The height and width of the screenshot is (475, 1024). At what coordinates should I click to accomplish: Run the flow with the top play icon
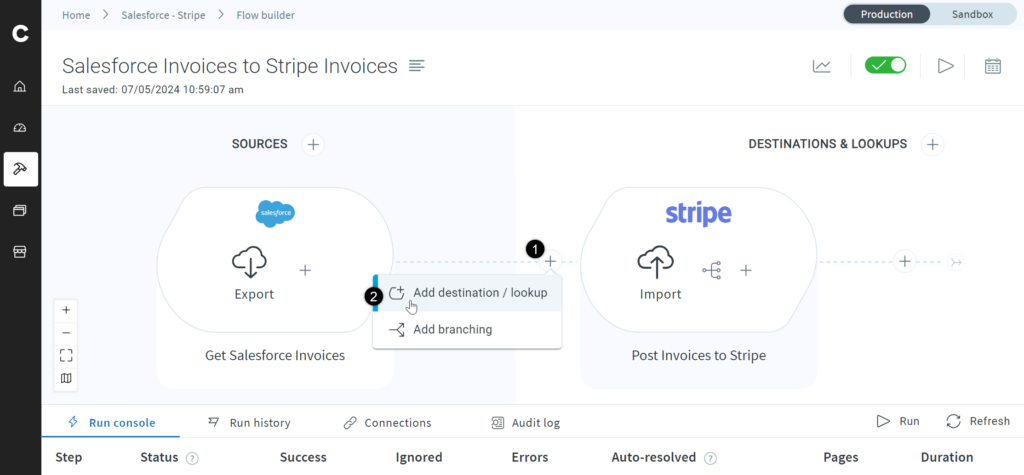click(945, 66)
